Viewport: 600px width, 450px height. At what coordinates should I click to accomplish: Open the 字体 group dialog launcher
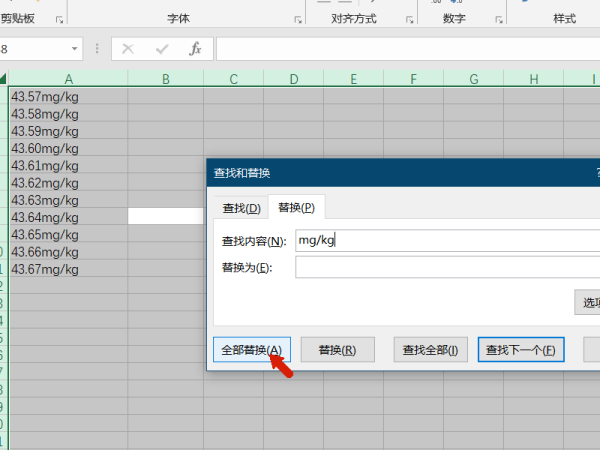[x=298, y=20]
